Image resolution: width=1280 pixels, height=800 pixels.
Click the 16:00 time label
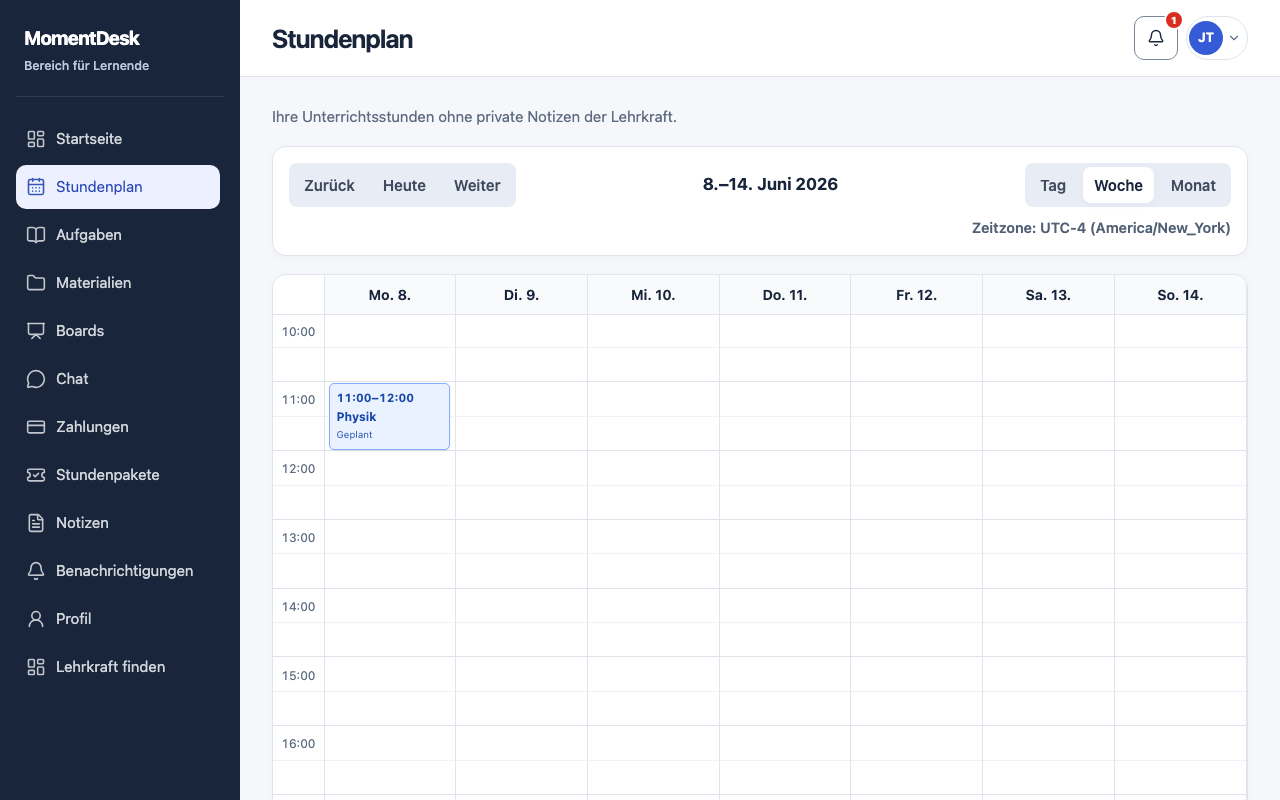pyautogui.click(x=298, y=744)
